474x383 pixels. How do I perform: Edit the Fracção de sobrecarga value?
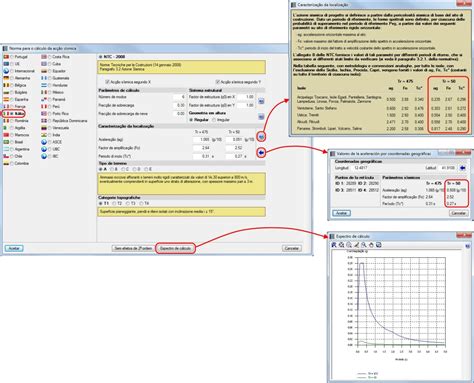click(179, 105)
